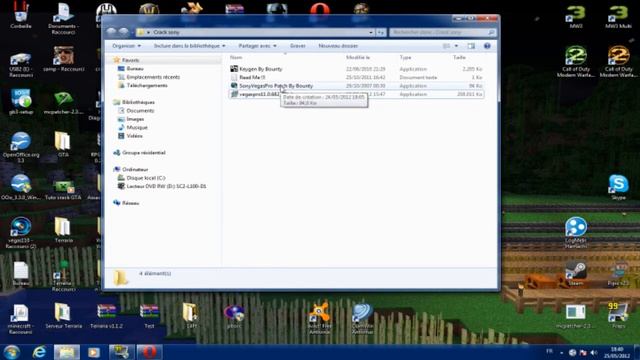
Task: Open Téléchargements in the navigation pane
Action: (x=147, y=86)
